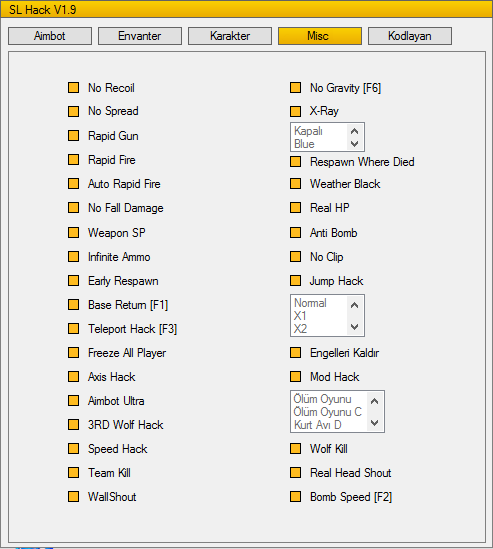Check the WallShout option

click(x=73, y=496)
